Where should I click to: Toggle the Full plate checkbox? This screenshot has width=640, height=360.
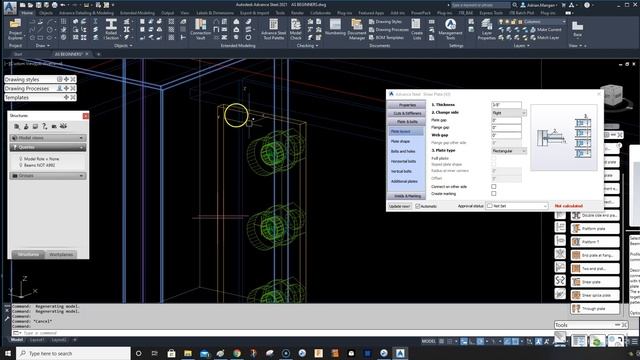coord(493,158)
